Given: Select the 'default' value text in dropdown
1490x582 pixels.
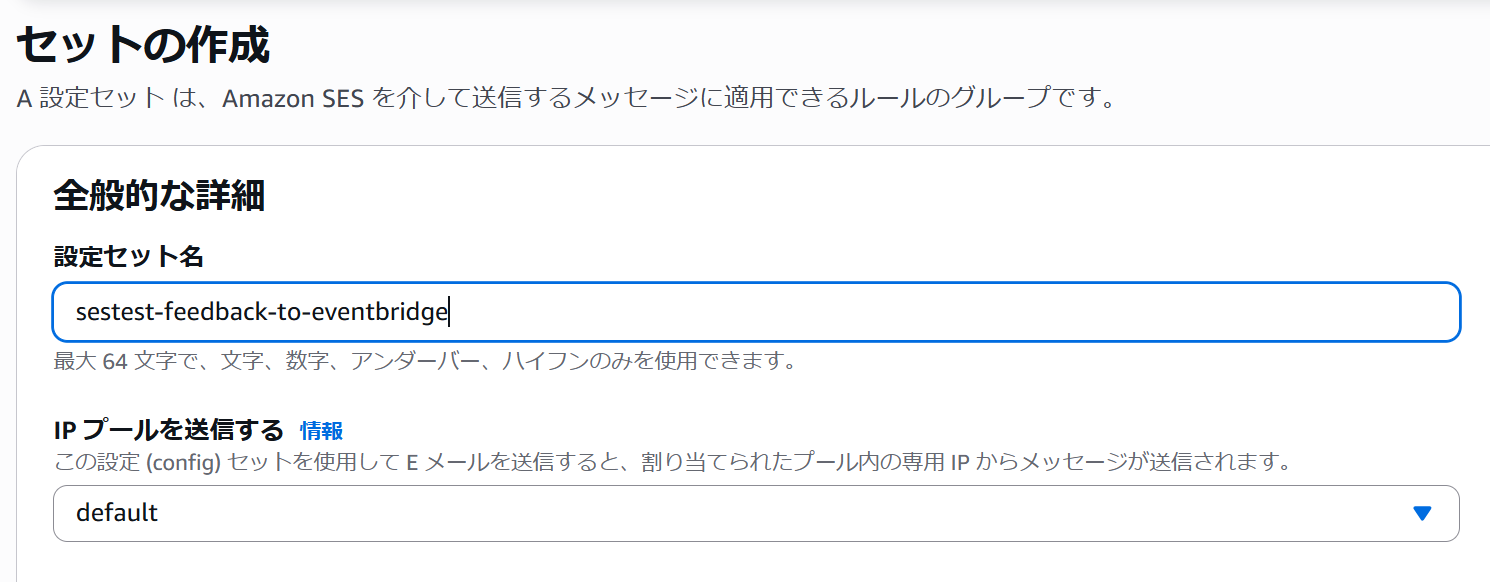Looking at the screenshot, I should (x=117, y=513).
